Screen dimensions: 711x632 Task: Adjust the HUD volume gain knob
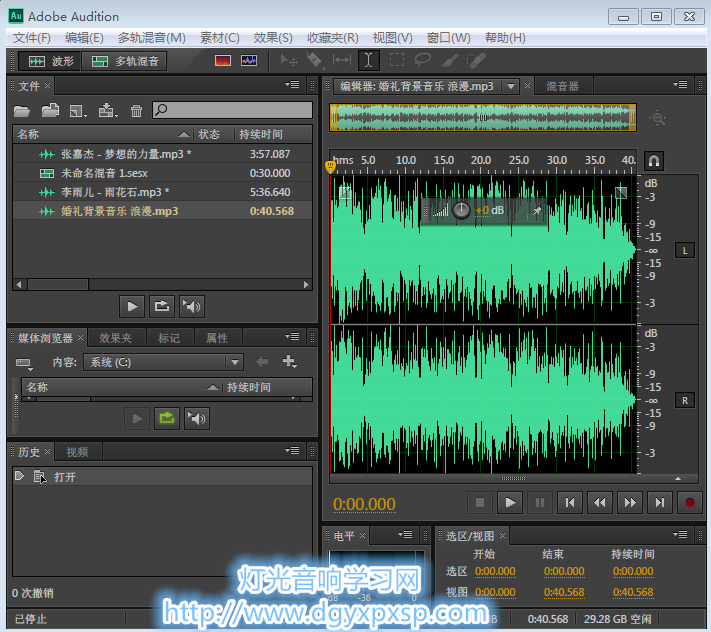pyautogui.click(x=461, y=210)
